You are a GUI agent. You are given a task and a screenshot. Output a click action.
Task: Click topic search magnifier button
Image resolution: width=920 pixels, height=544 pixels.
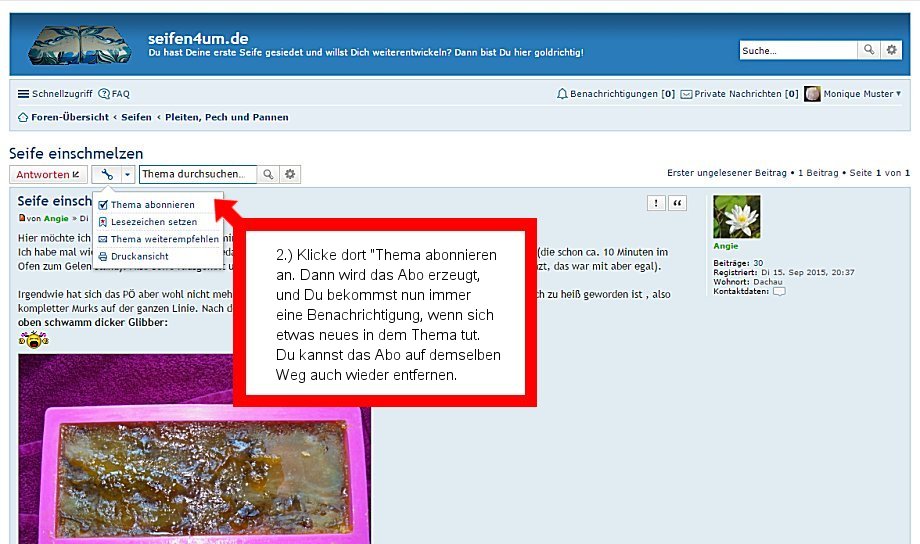268,174
